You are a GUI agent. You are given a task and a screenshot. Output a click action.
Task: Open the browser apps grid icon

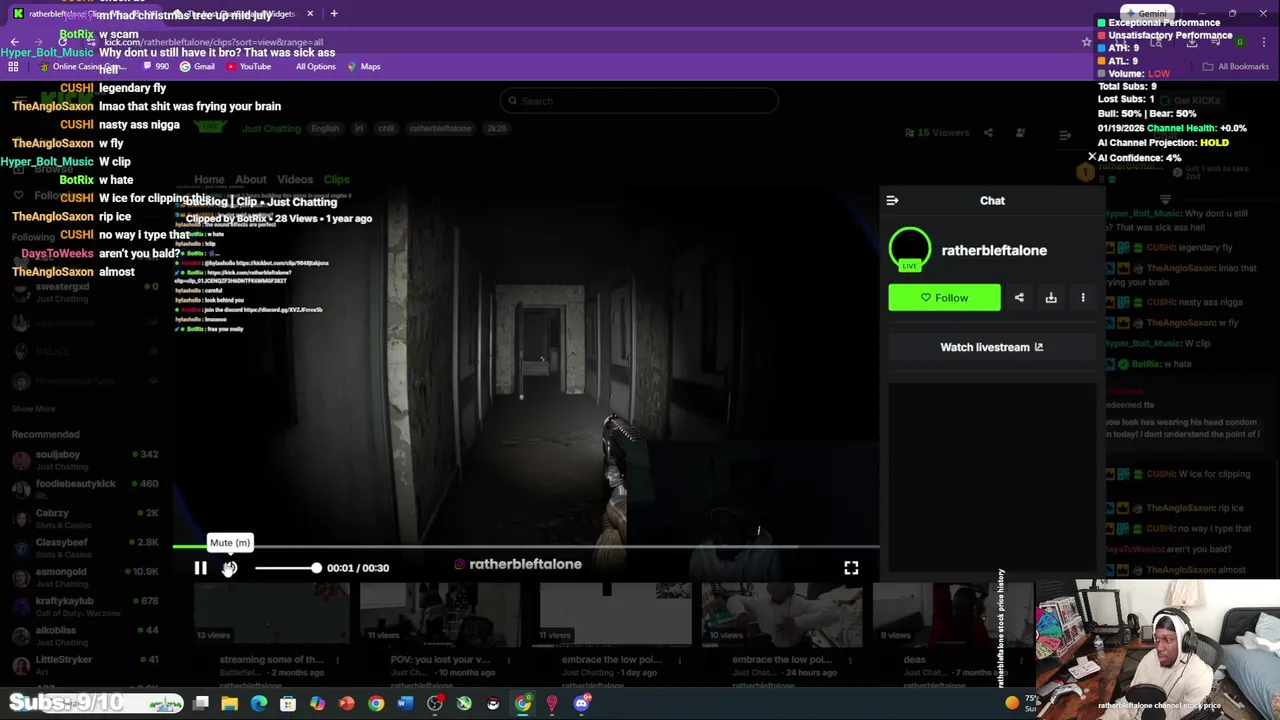13,67
